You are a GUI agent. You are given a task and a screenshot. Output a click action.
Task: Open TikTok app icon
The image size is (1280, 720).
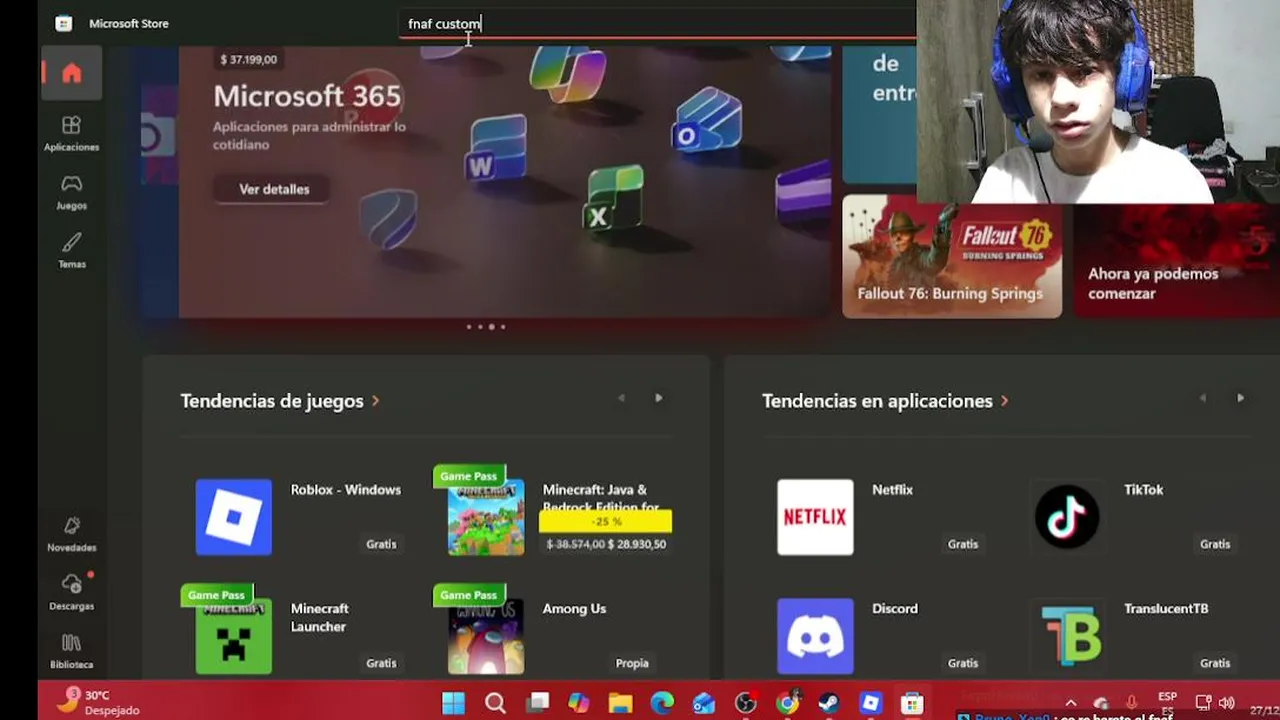tap(1067, 517)
